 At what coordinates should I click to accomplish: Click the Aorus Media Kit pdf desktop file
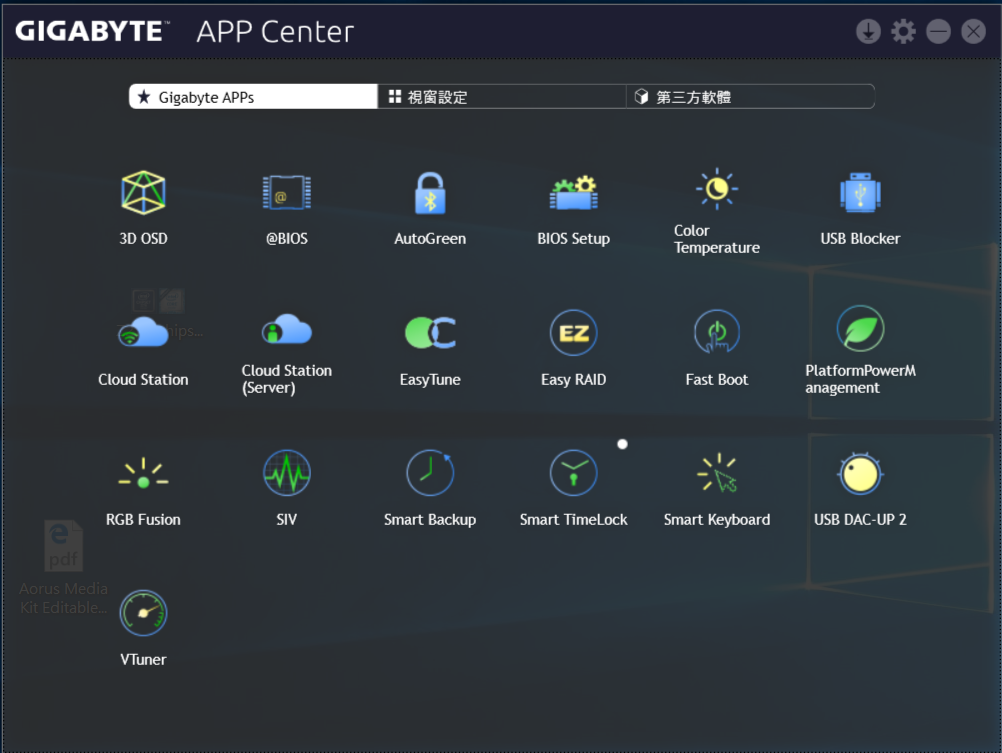click(x=63, y=566)
